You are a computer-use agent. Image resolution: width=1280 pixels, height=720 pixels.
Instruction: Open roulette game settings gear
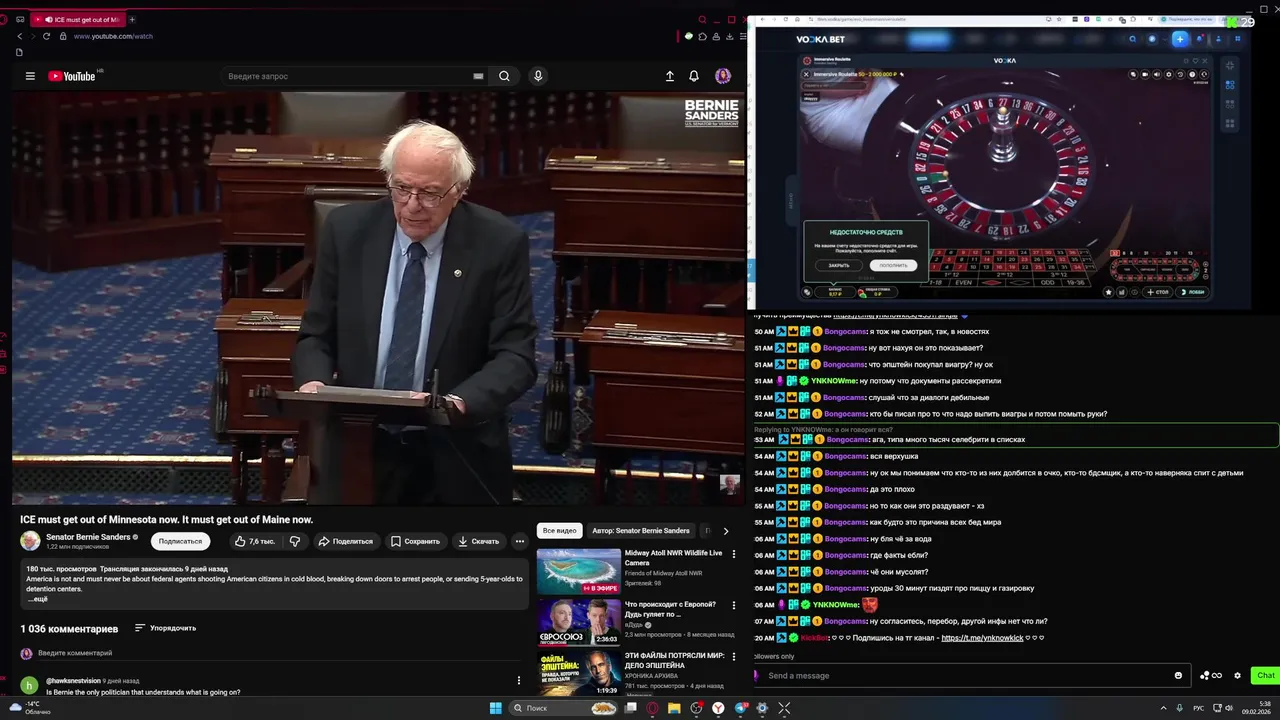coord(1169,74)
